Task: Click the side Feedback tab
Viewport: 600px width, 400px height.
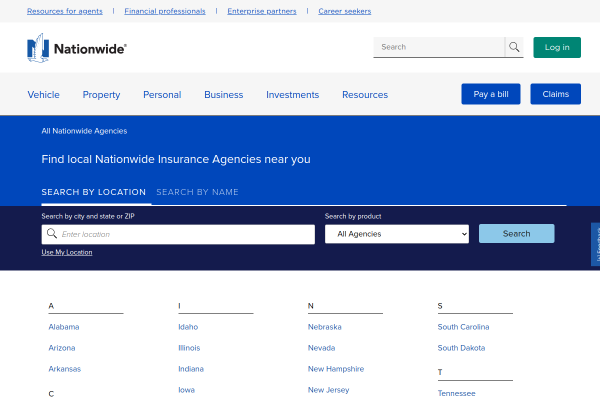Action: (595, 245)
